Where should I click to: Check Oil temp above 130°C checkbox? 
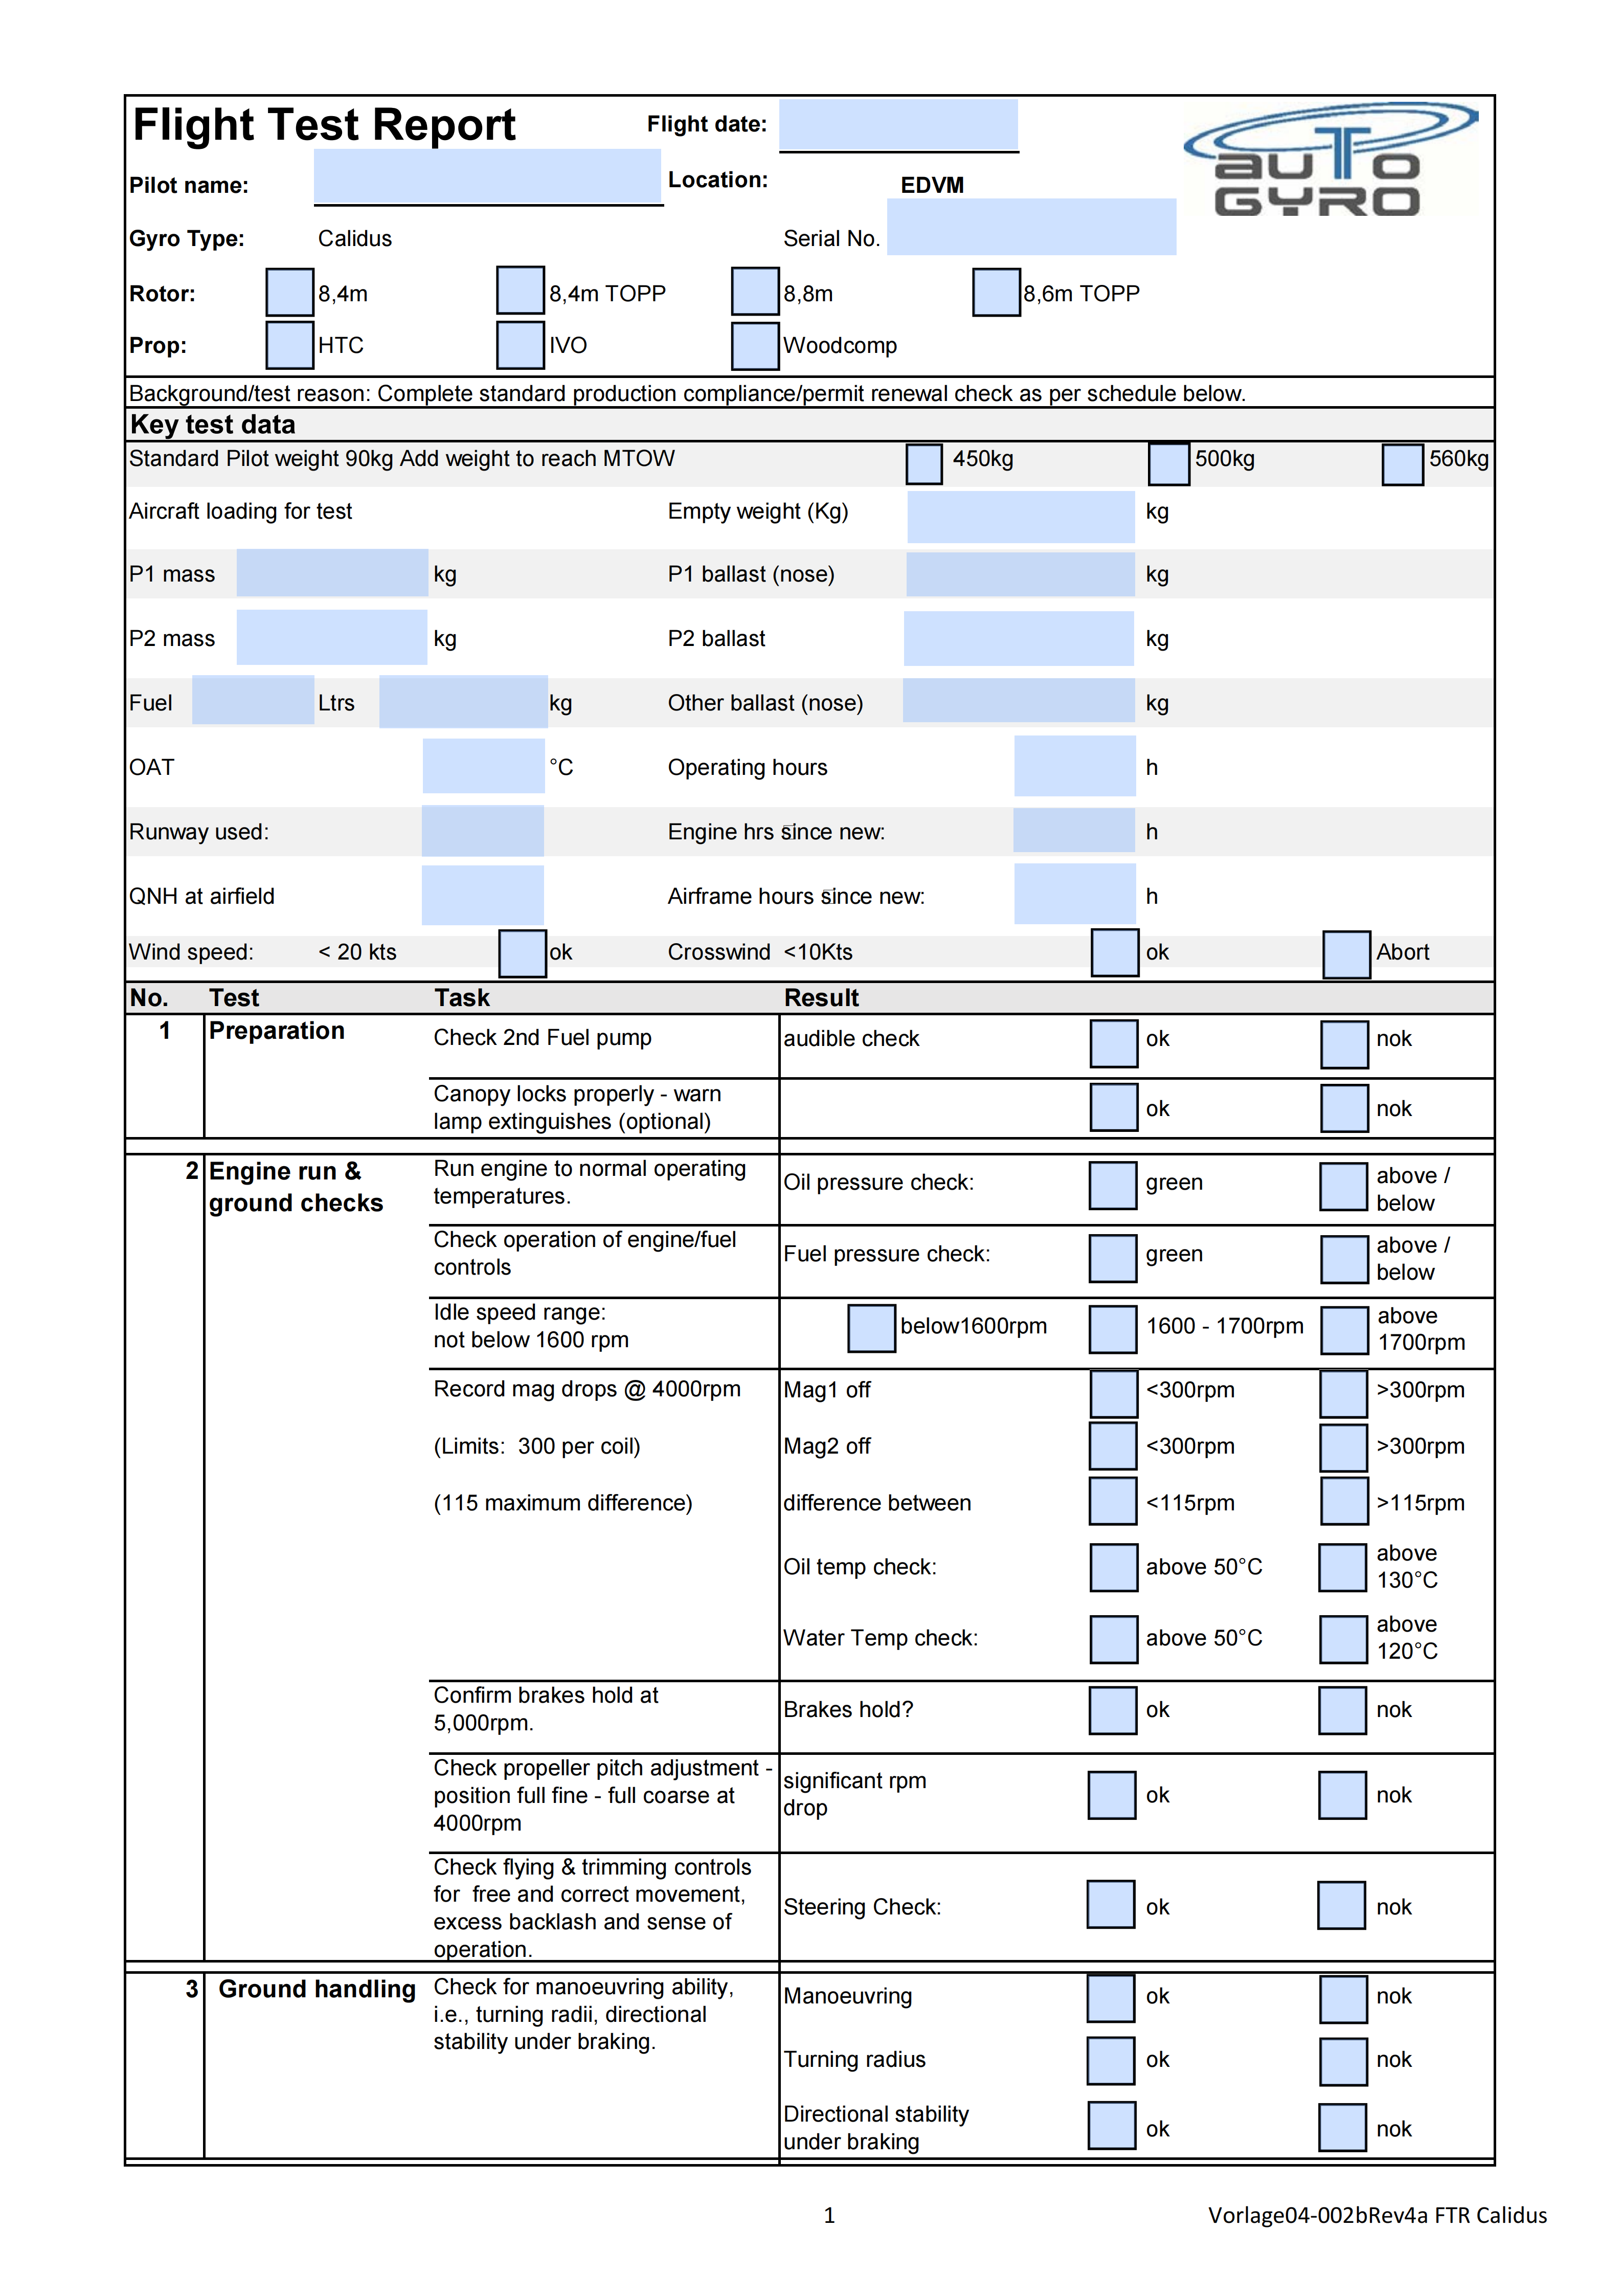point(1343,1567)
